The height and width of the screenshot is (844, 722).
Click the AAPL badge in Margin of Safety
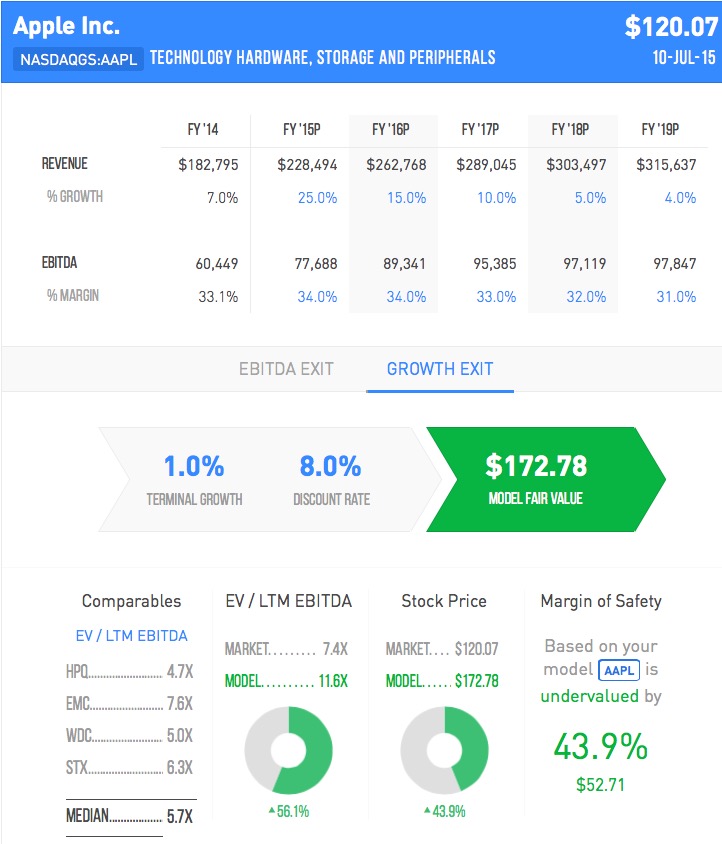(618, 670)
